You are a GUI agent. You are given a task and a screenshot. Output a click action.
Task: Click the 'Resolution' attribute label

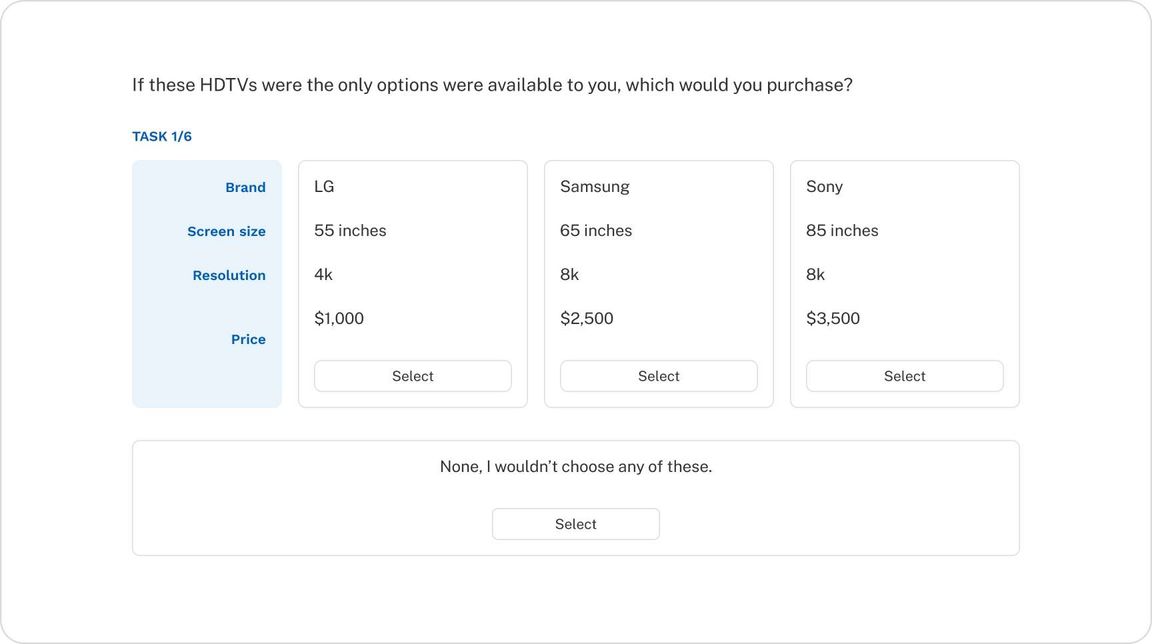[x=229, y=275]
